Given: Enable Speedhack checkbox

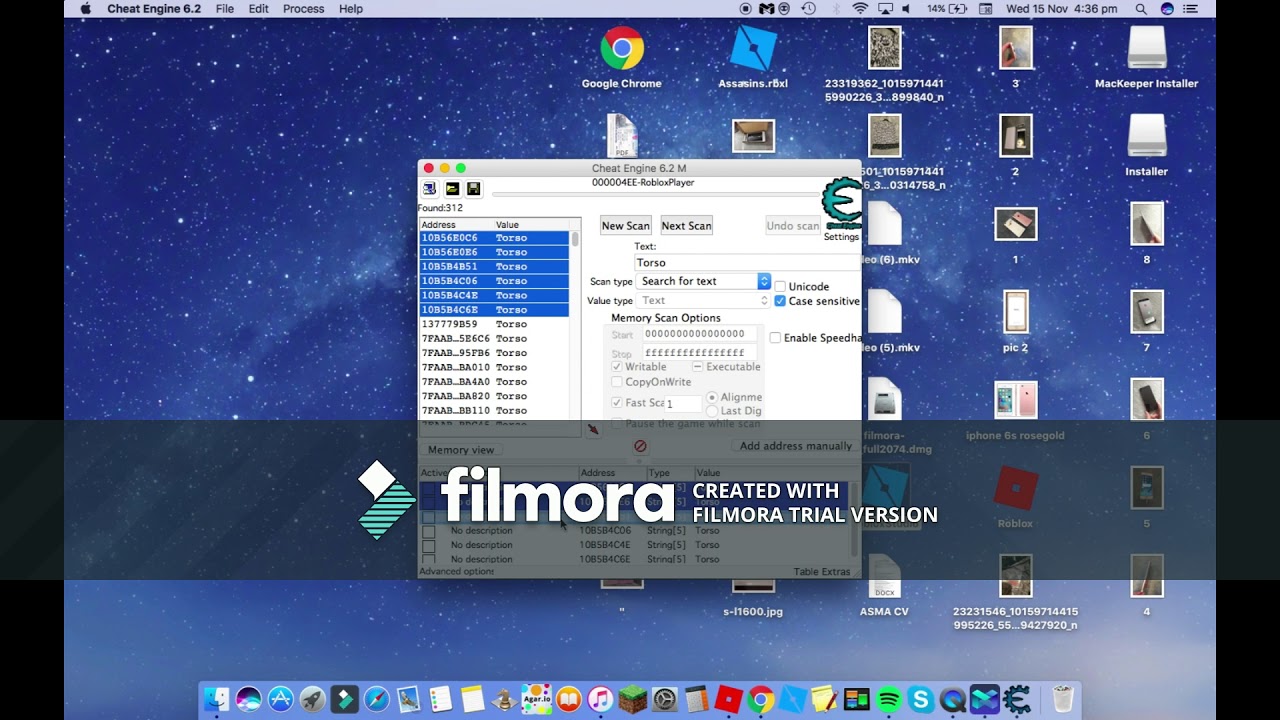Looking at the screenshot, I should [775, 338].
